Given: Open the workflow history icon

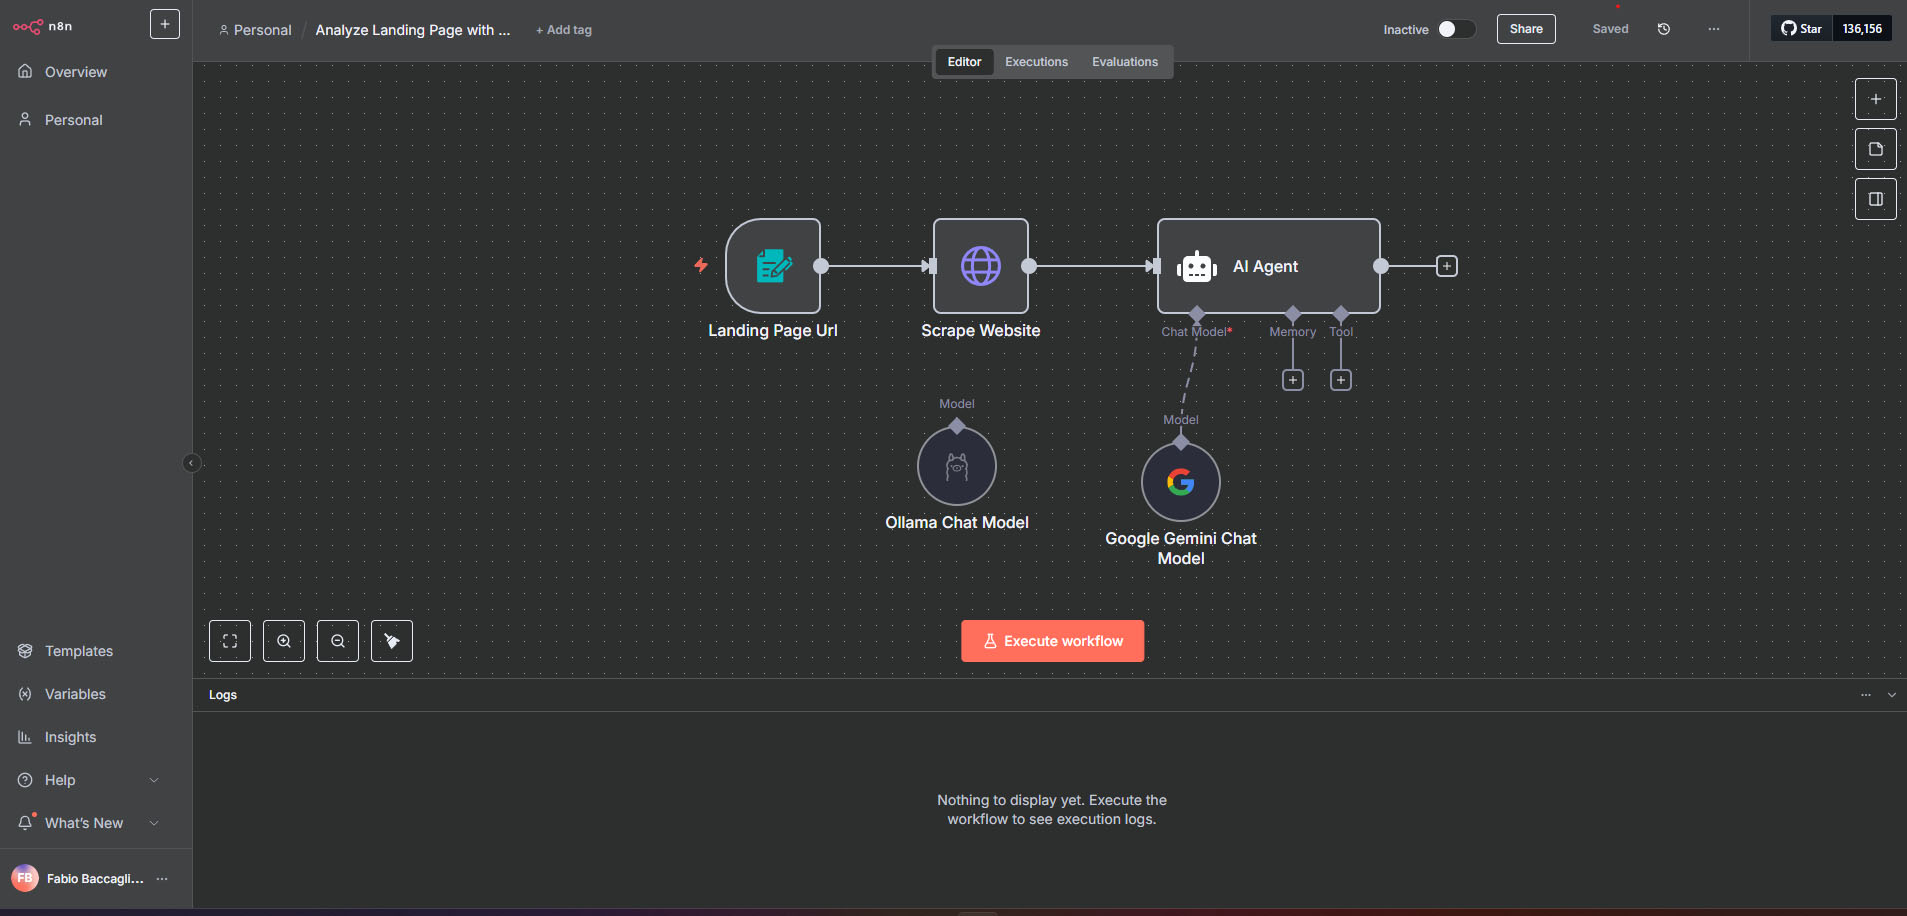Looking at the screenshot, I should (x=1664, y=29).
